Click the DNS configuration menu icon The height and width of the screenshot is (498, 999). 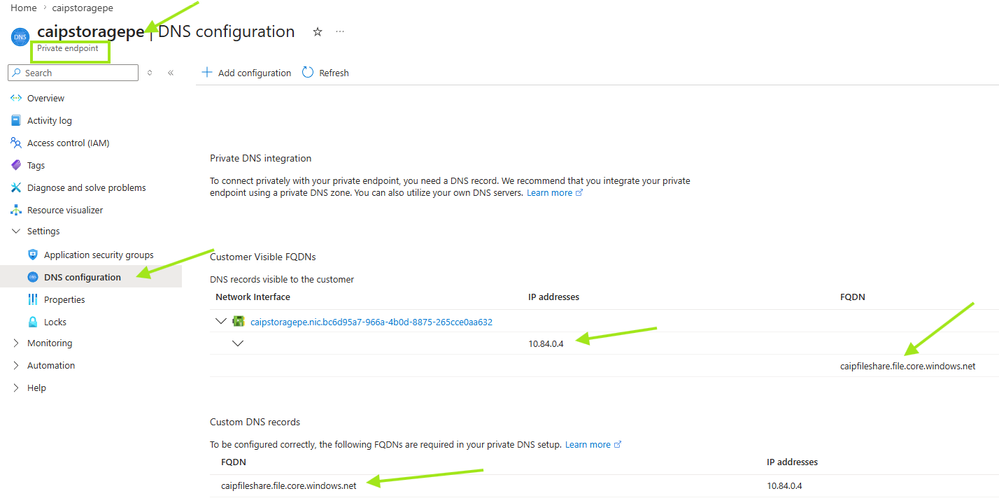pyautogui.click(x=33, y=277)
